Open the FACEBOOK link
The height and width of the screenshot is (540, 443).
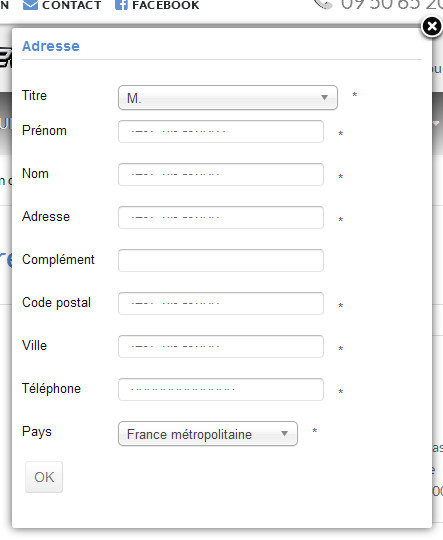tap(166, 5)
